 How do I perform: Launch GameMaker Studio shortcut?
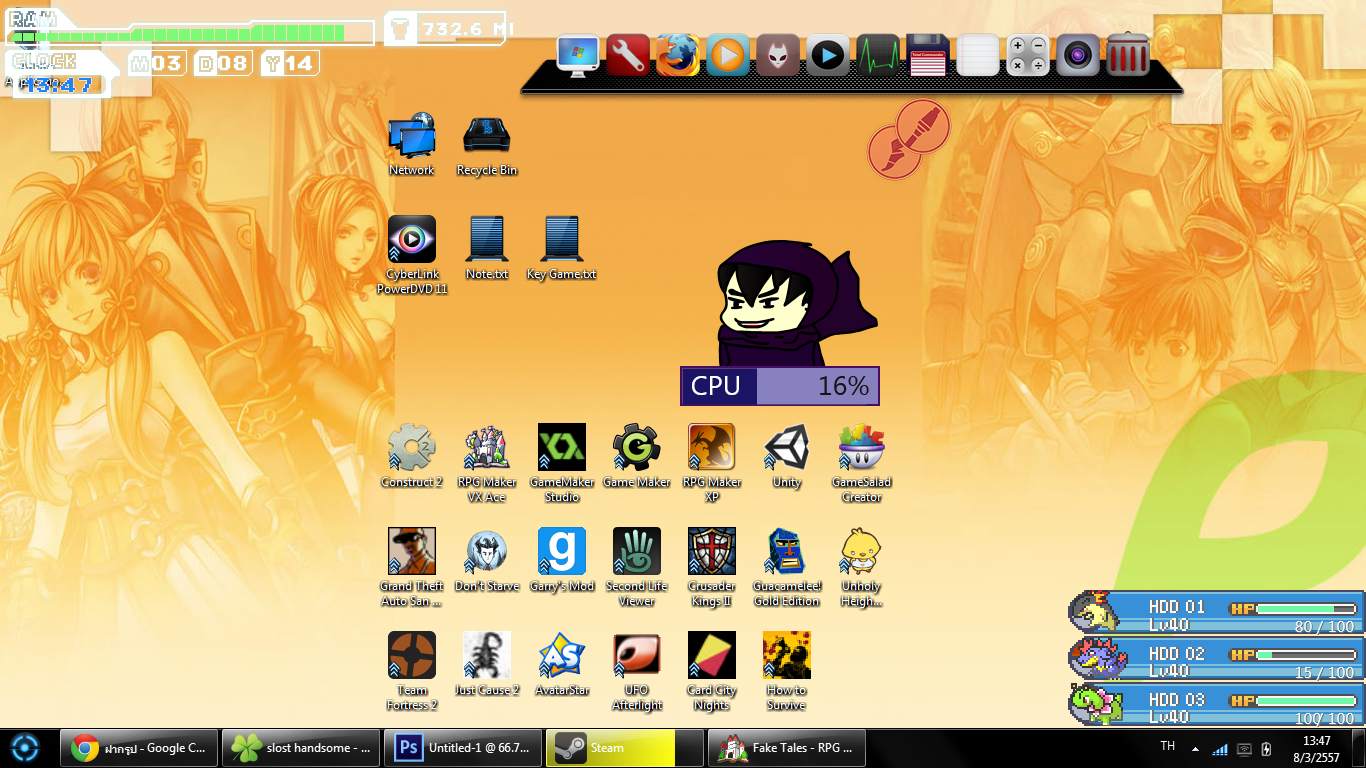coord(562,463)
